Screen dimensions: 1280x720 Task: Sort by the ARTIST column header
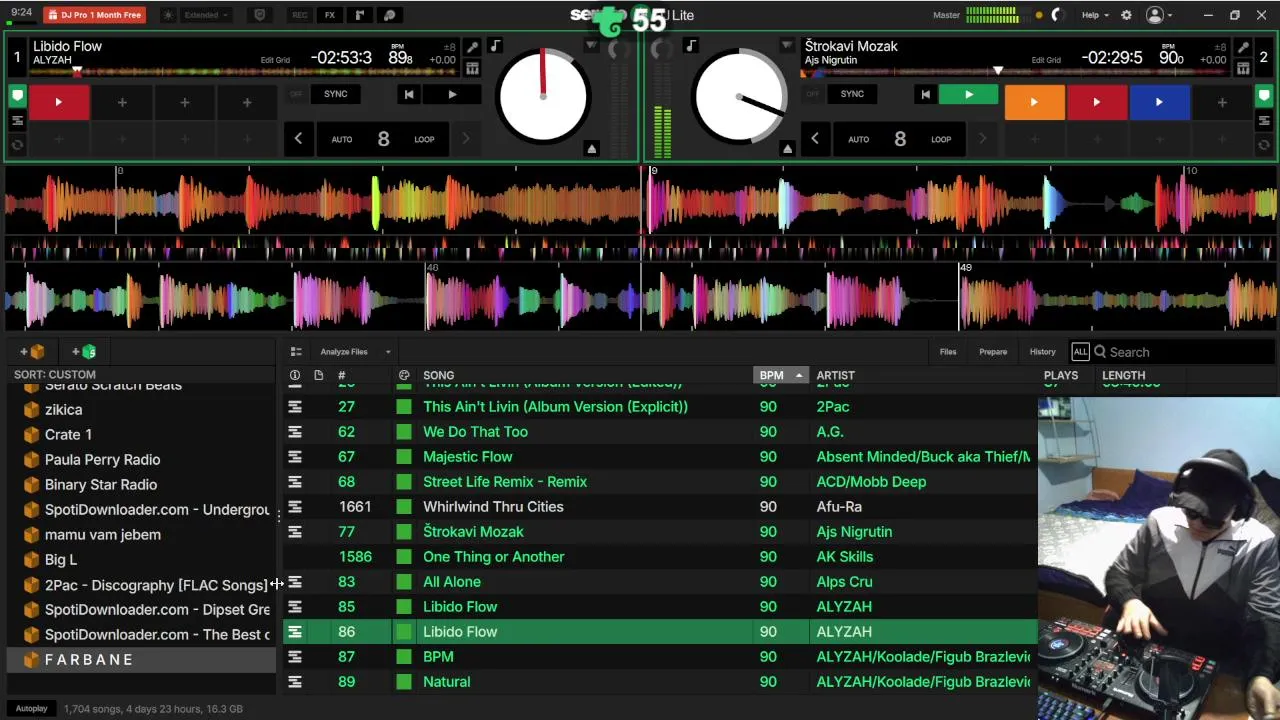coord(836,375)
